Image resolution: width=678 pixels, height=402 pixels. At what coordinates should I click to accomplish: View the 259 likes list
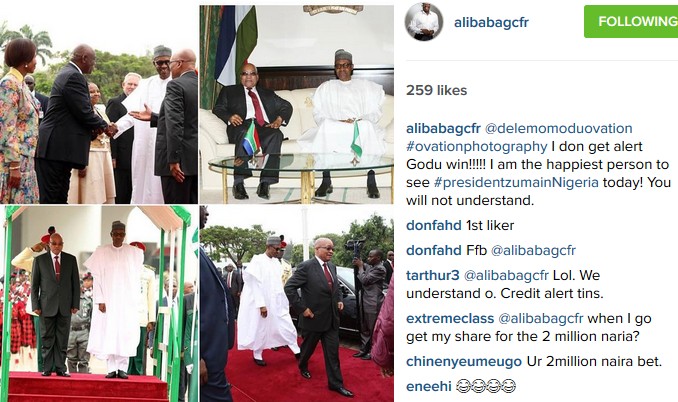436,90
